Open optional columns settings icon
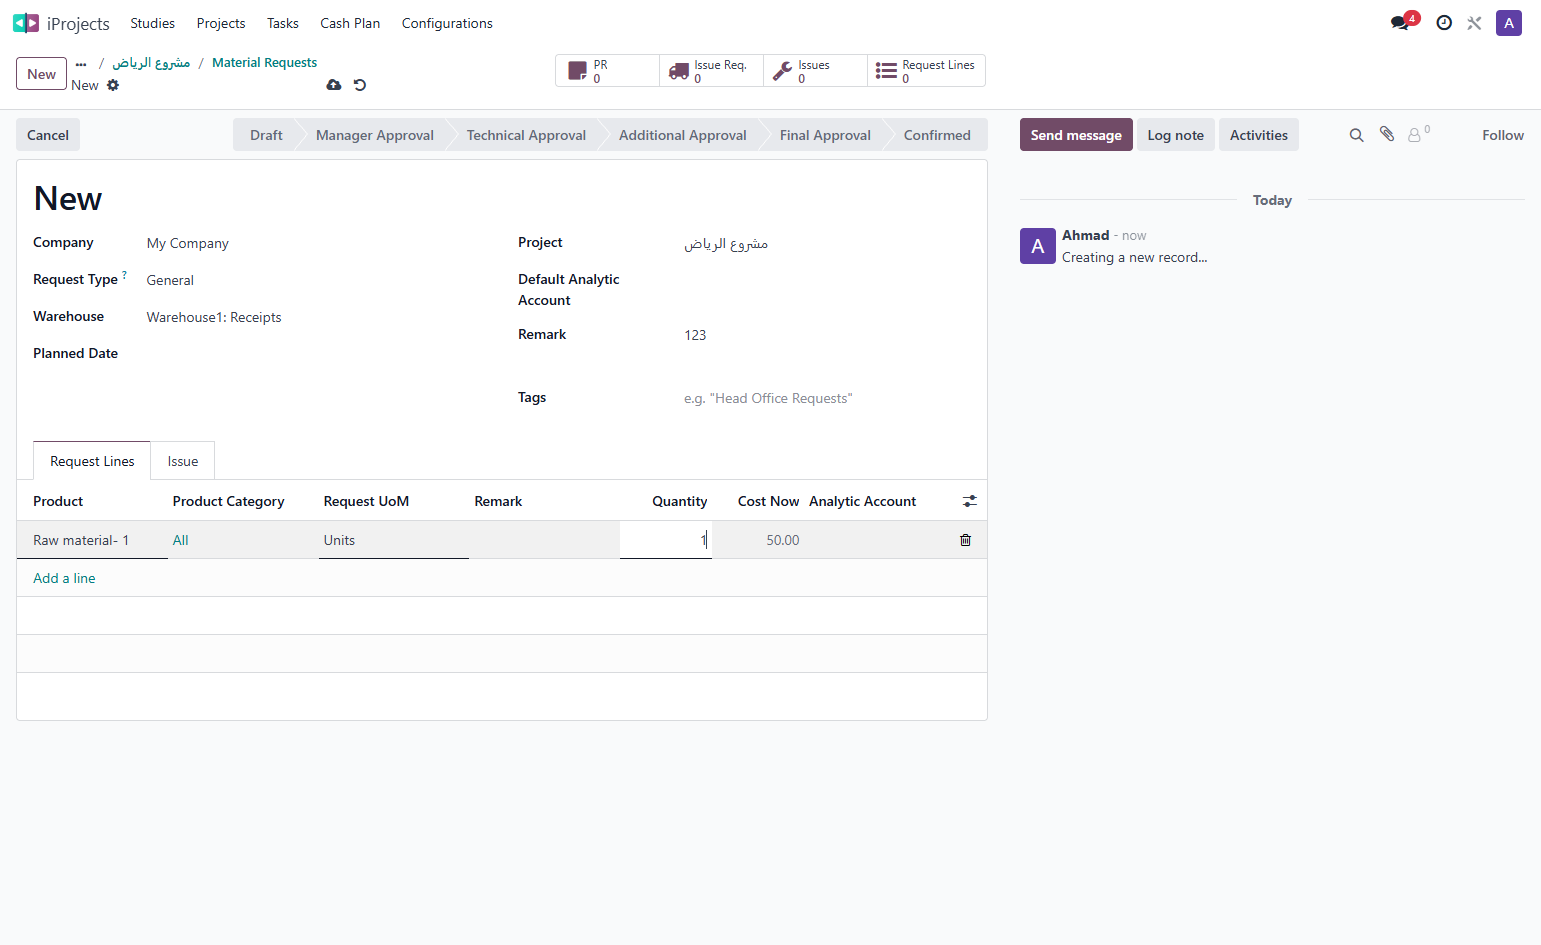 click(970, 501)
